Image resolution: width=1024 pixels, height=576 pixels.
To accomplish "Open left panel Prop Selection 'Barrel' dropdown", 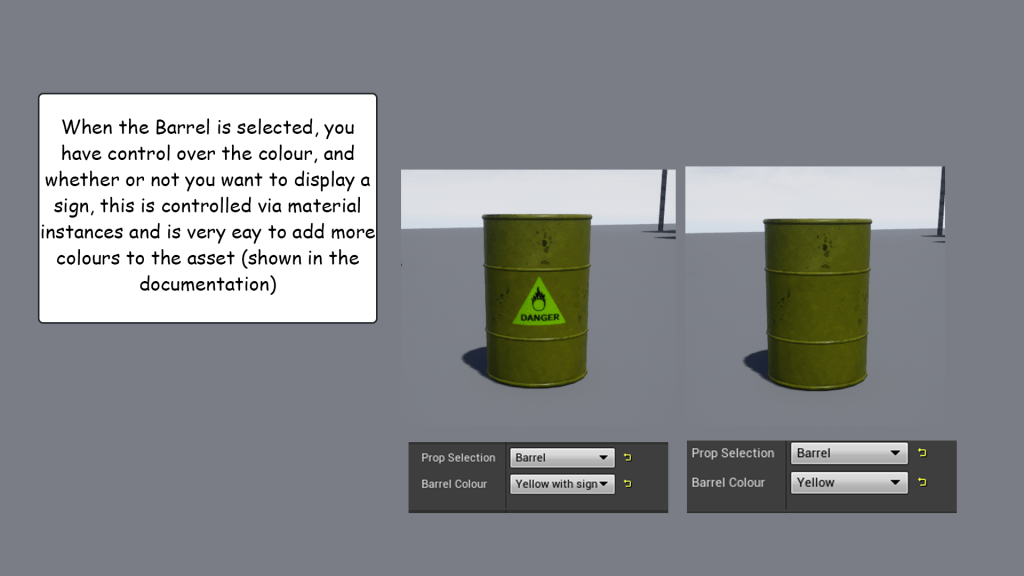I will click(562, 457).
